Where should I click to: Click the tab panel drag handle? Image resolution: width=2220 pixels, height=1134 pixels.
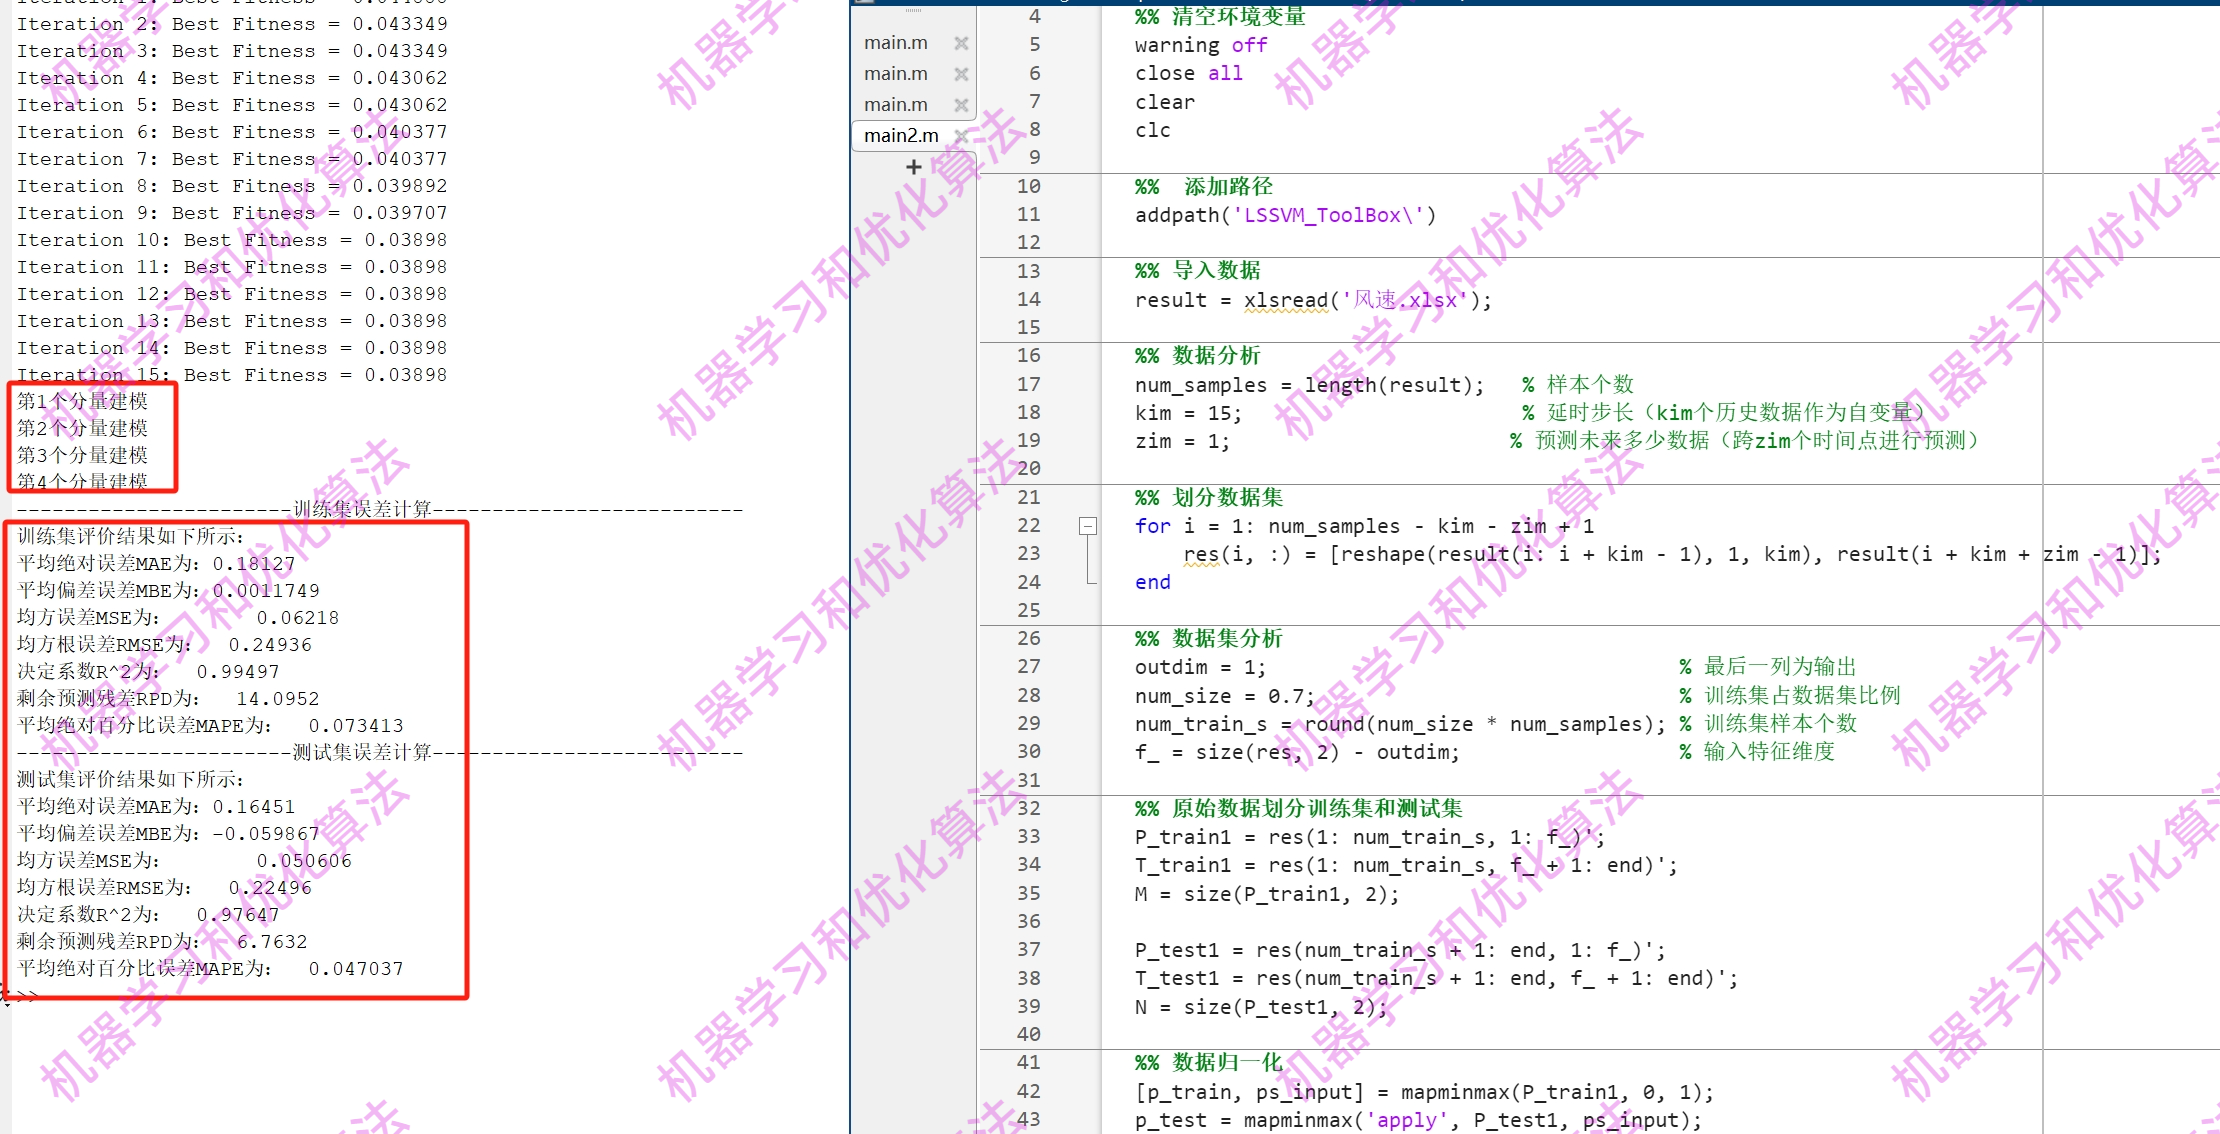[913, 10]
